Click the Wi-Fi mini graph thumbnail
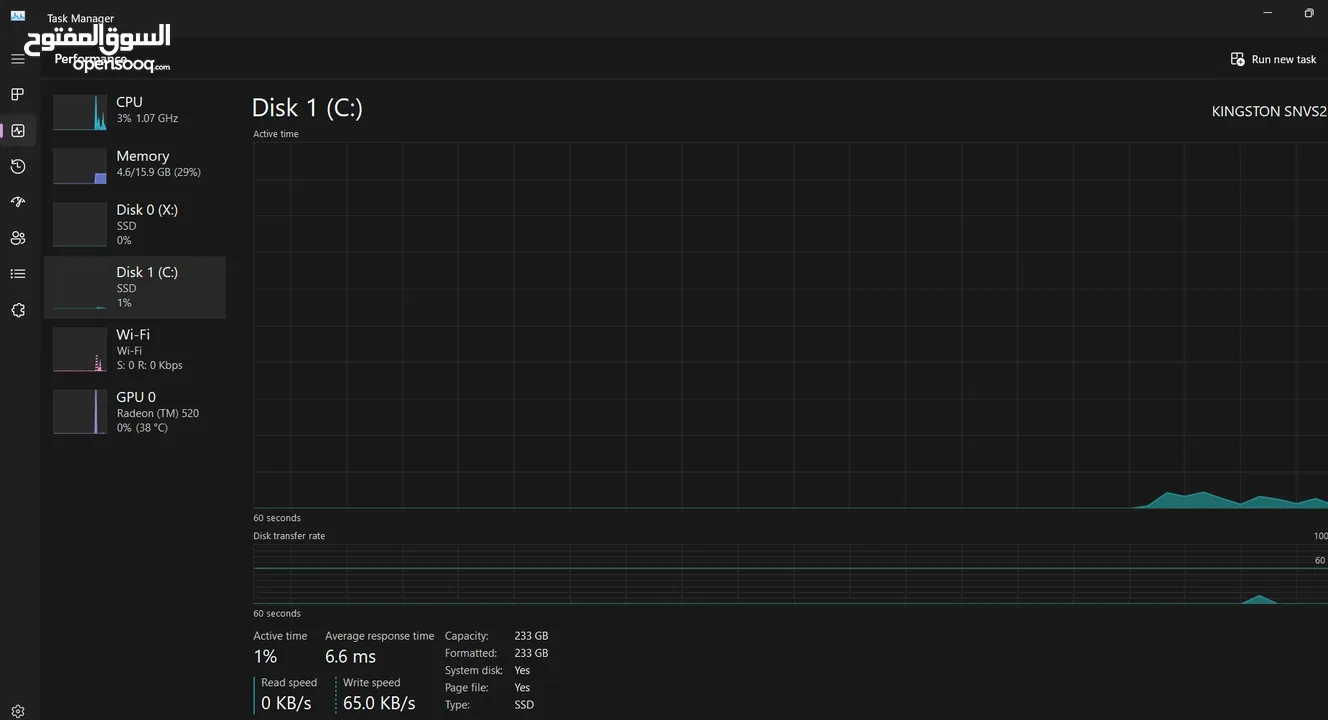The height and width of the screenshot is (720, 1328). point(80,350)
